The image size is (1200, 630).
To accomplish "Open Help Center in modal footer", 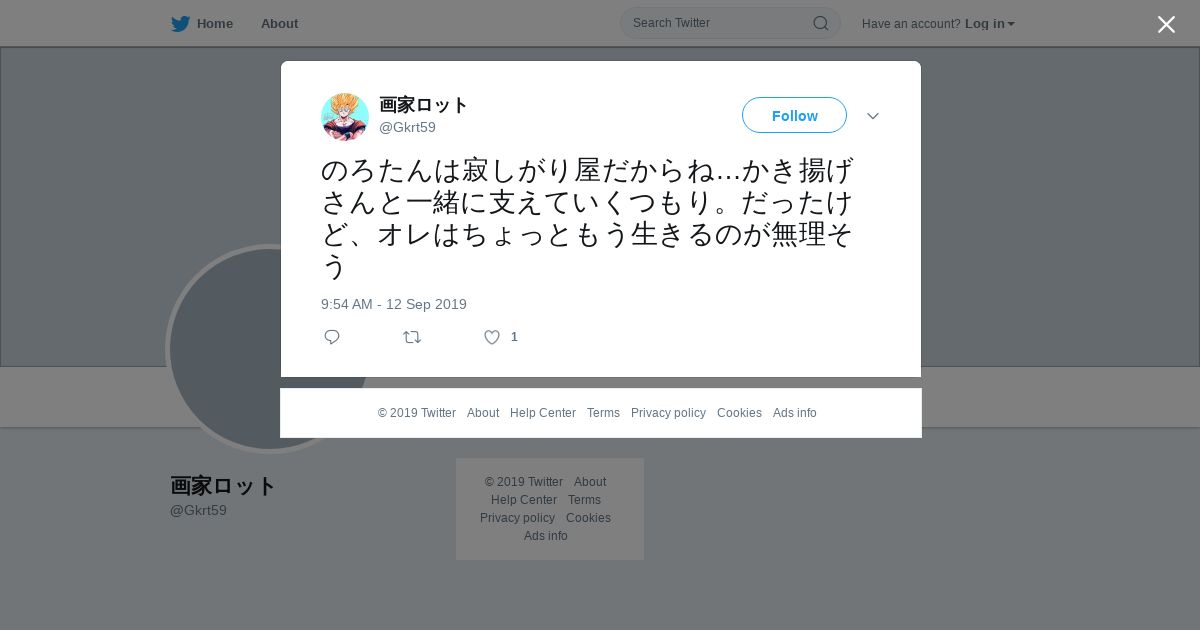I will click(543, 413).
